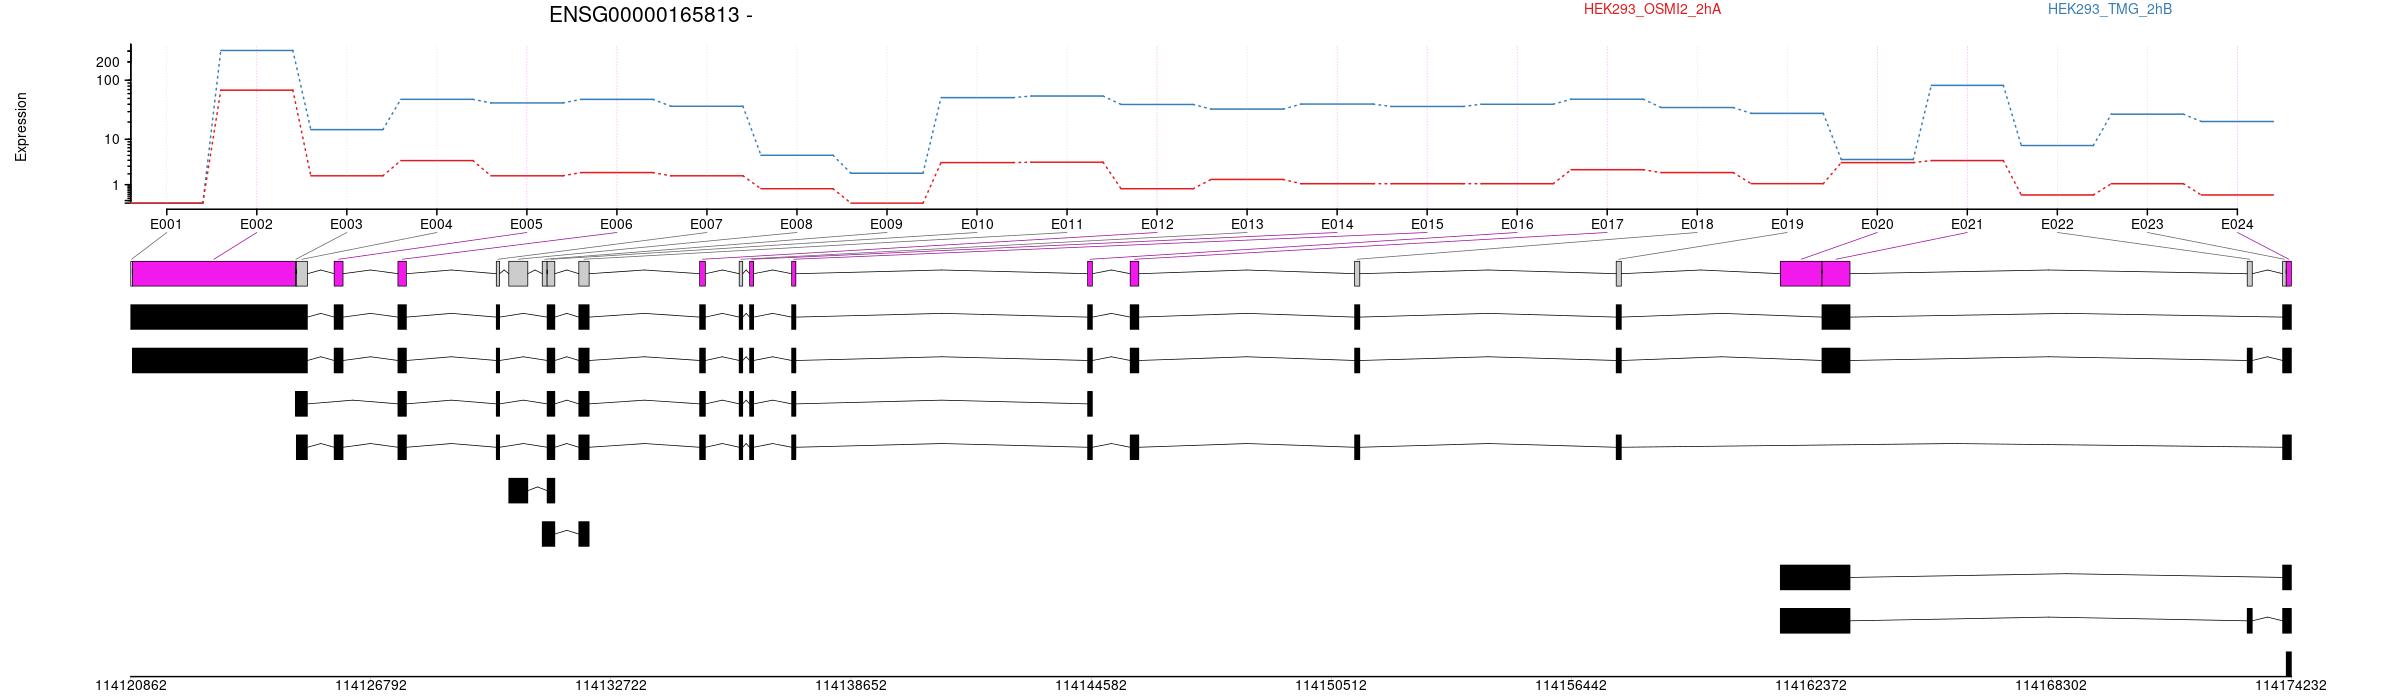Click the y-axis tick value 10
The image size is (2400, 700).
(111, 139)
